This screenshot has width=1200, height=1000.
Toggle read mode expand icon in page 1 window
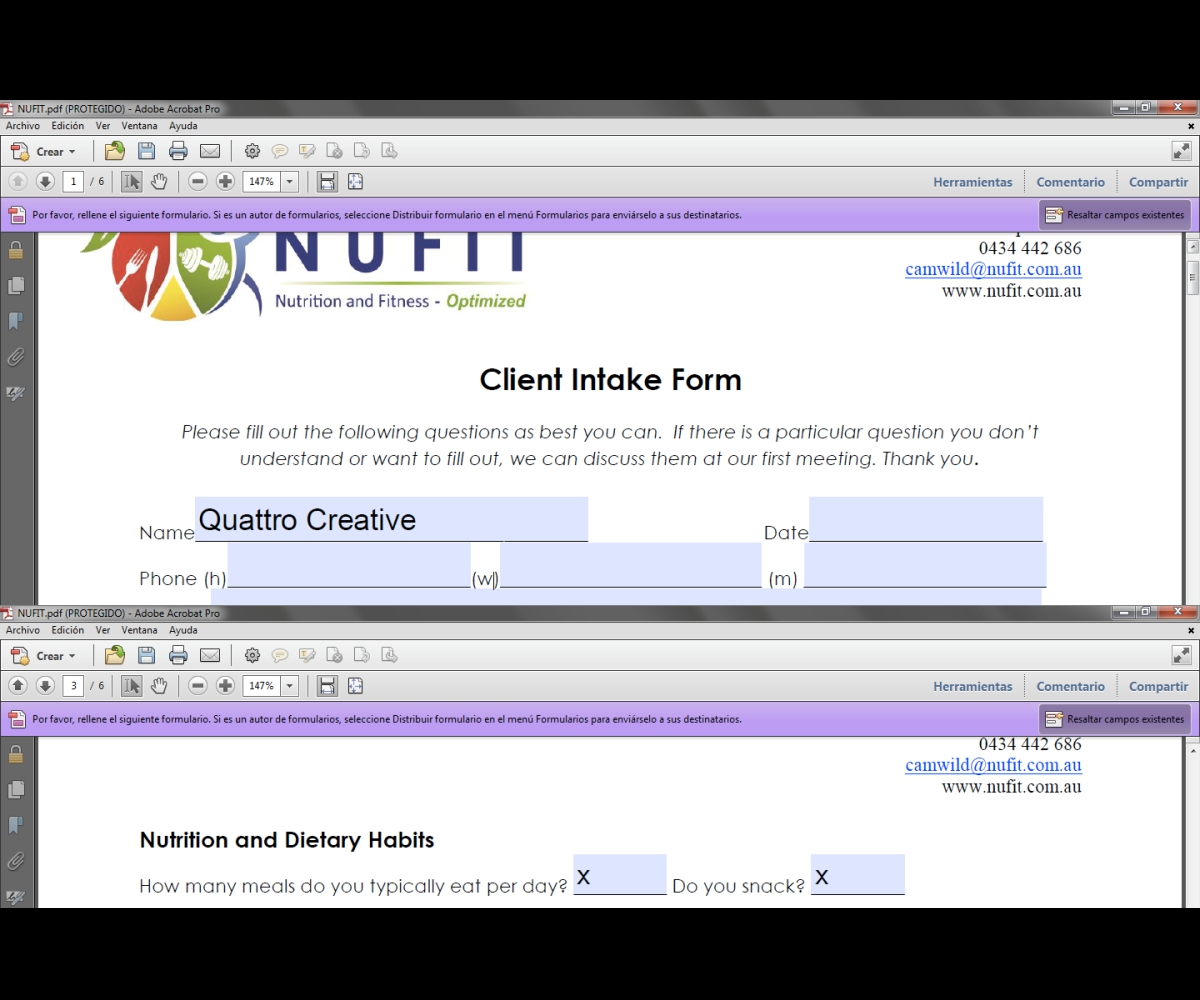(1181, 152)
